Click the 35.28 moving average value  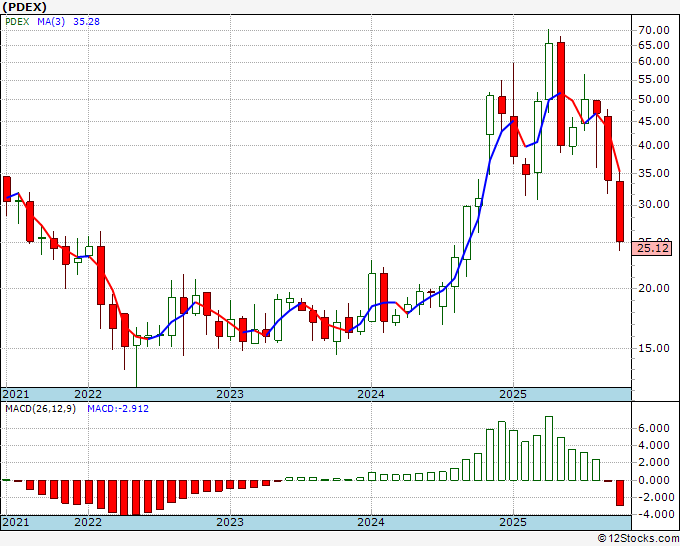tap(86, 21)
